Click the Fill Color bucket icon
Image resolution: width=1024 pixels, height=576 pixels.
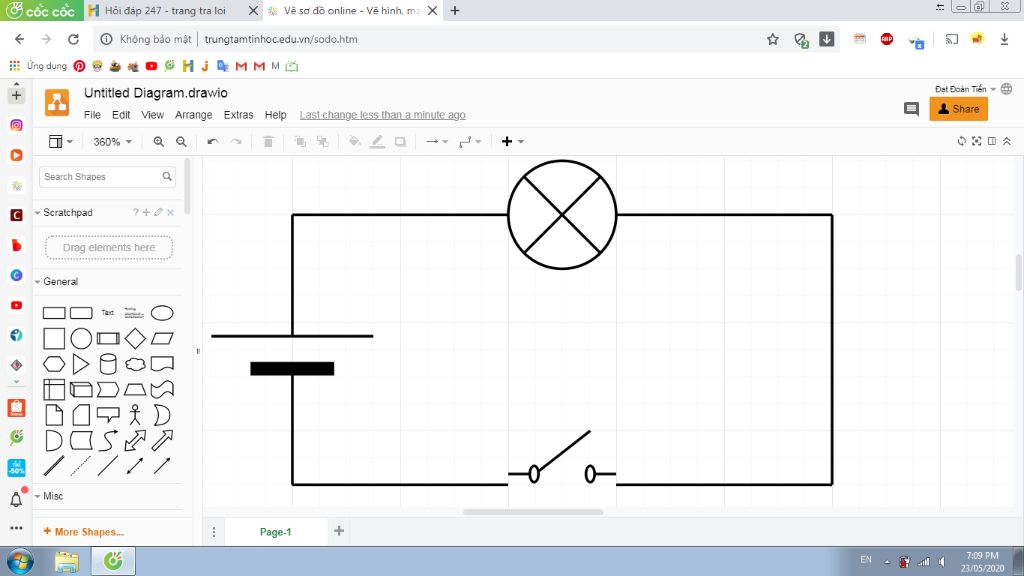tap(355, 142)
